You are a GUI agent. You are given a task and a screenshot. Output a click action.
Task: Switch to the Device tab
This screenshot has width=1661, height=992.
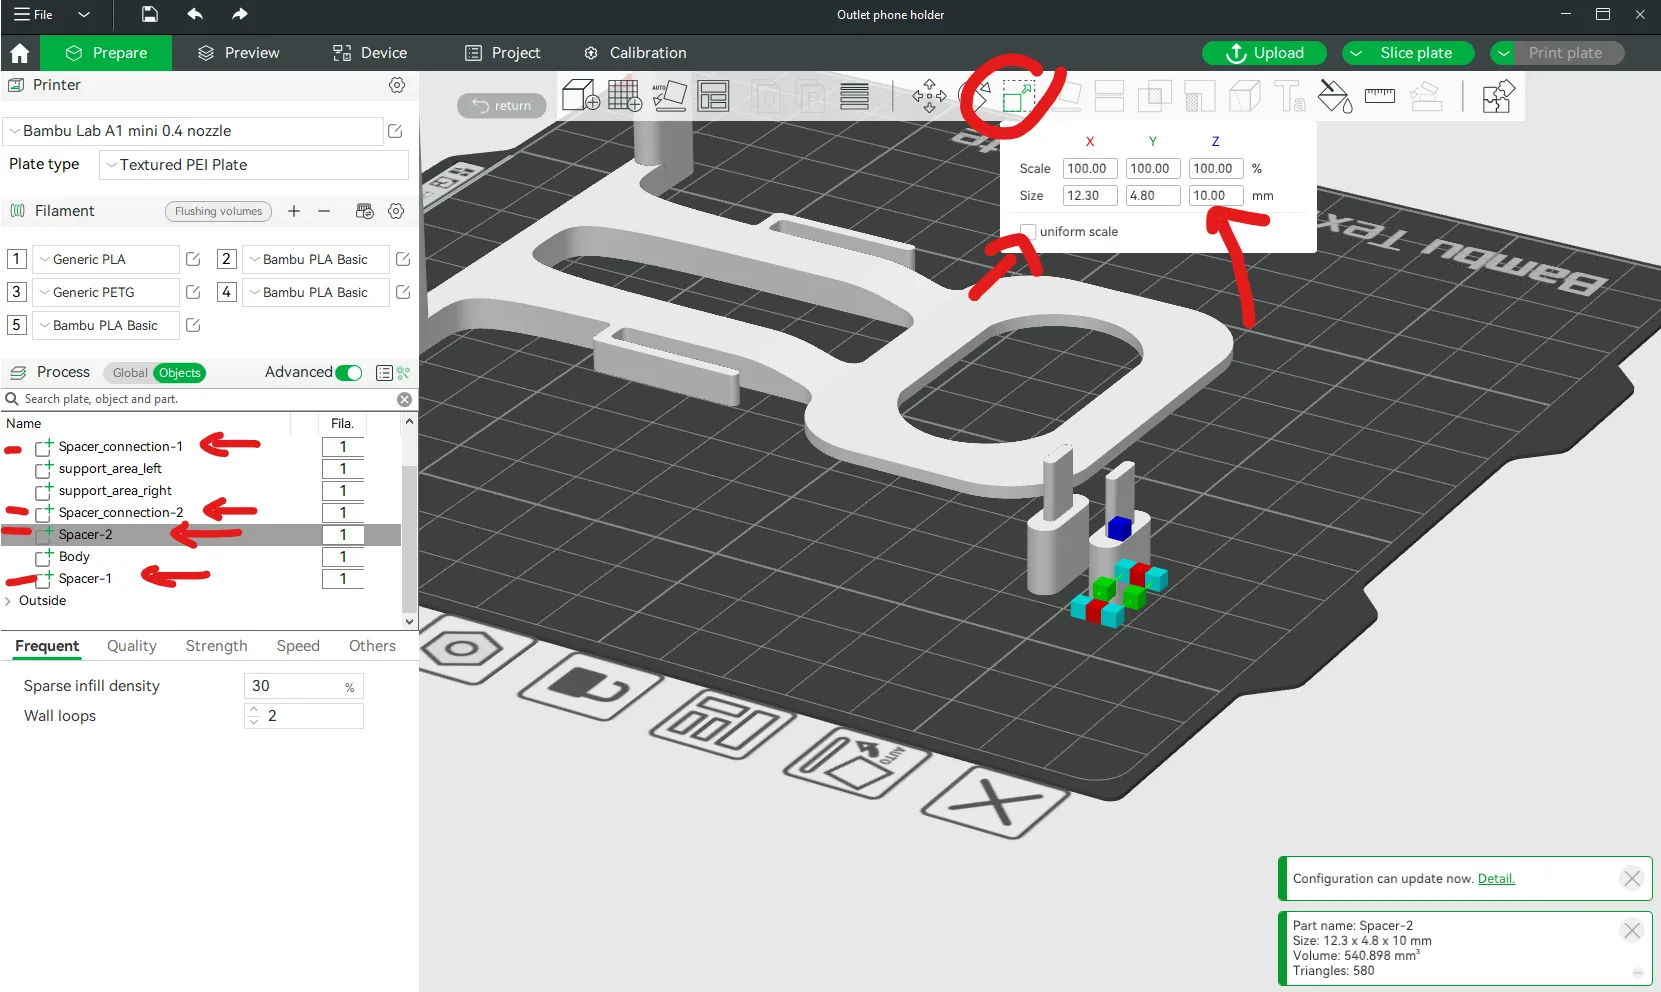click(370, 53)
